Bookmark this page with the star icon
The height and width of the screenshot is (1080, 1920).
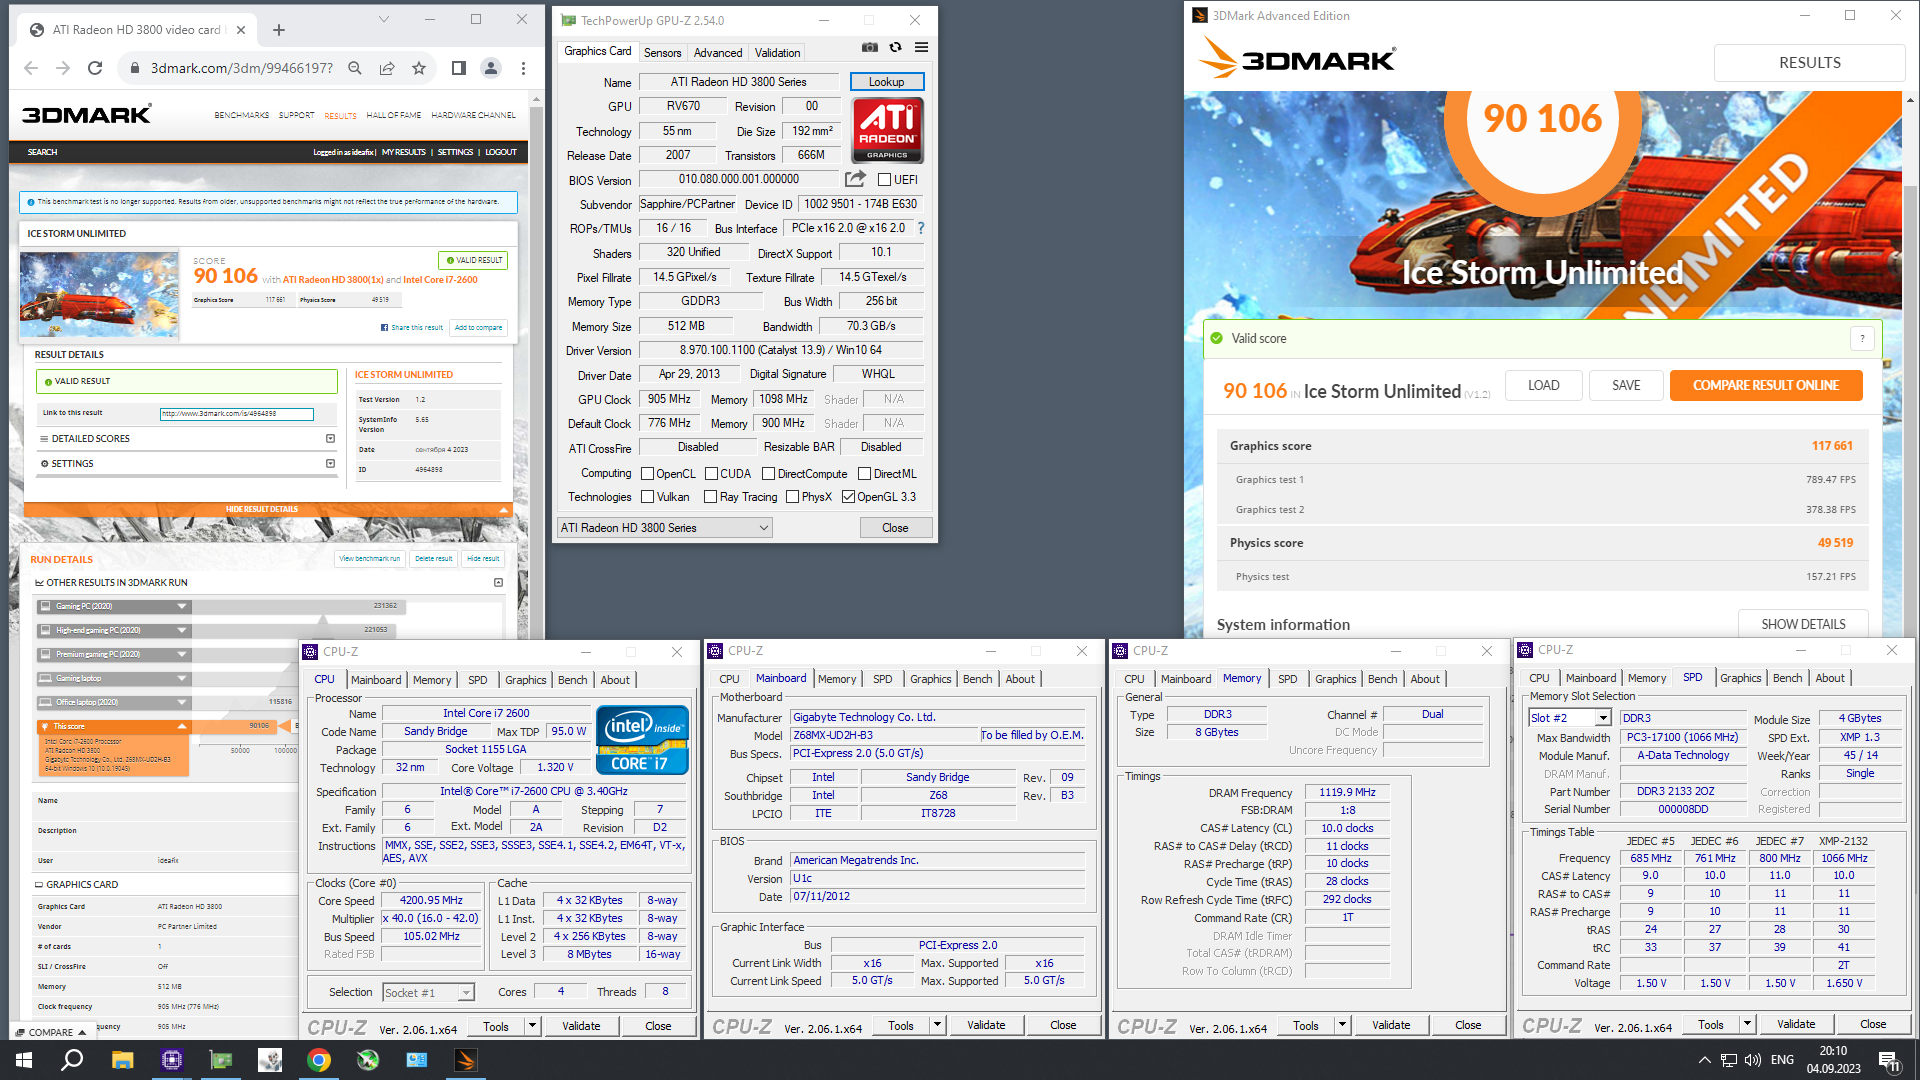point(419,68)
